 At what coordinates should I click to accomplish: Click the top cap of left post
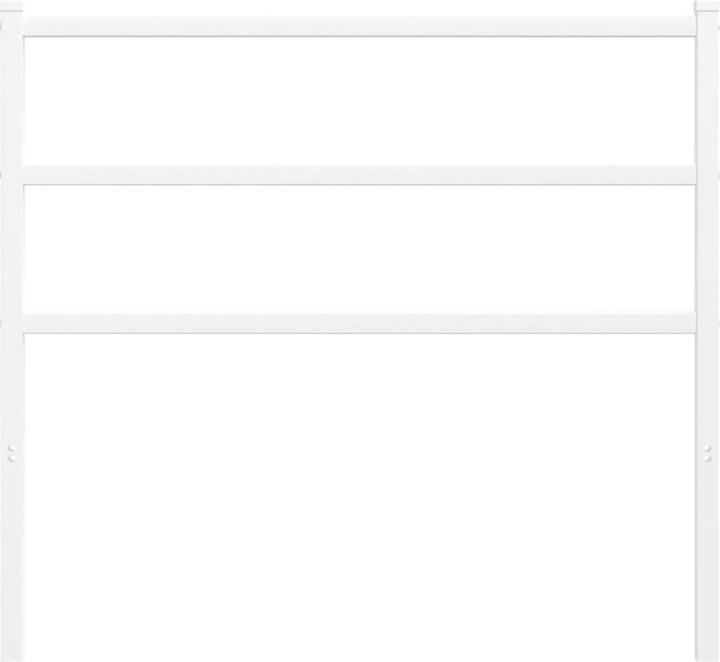tap(12, 6)
